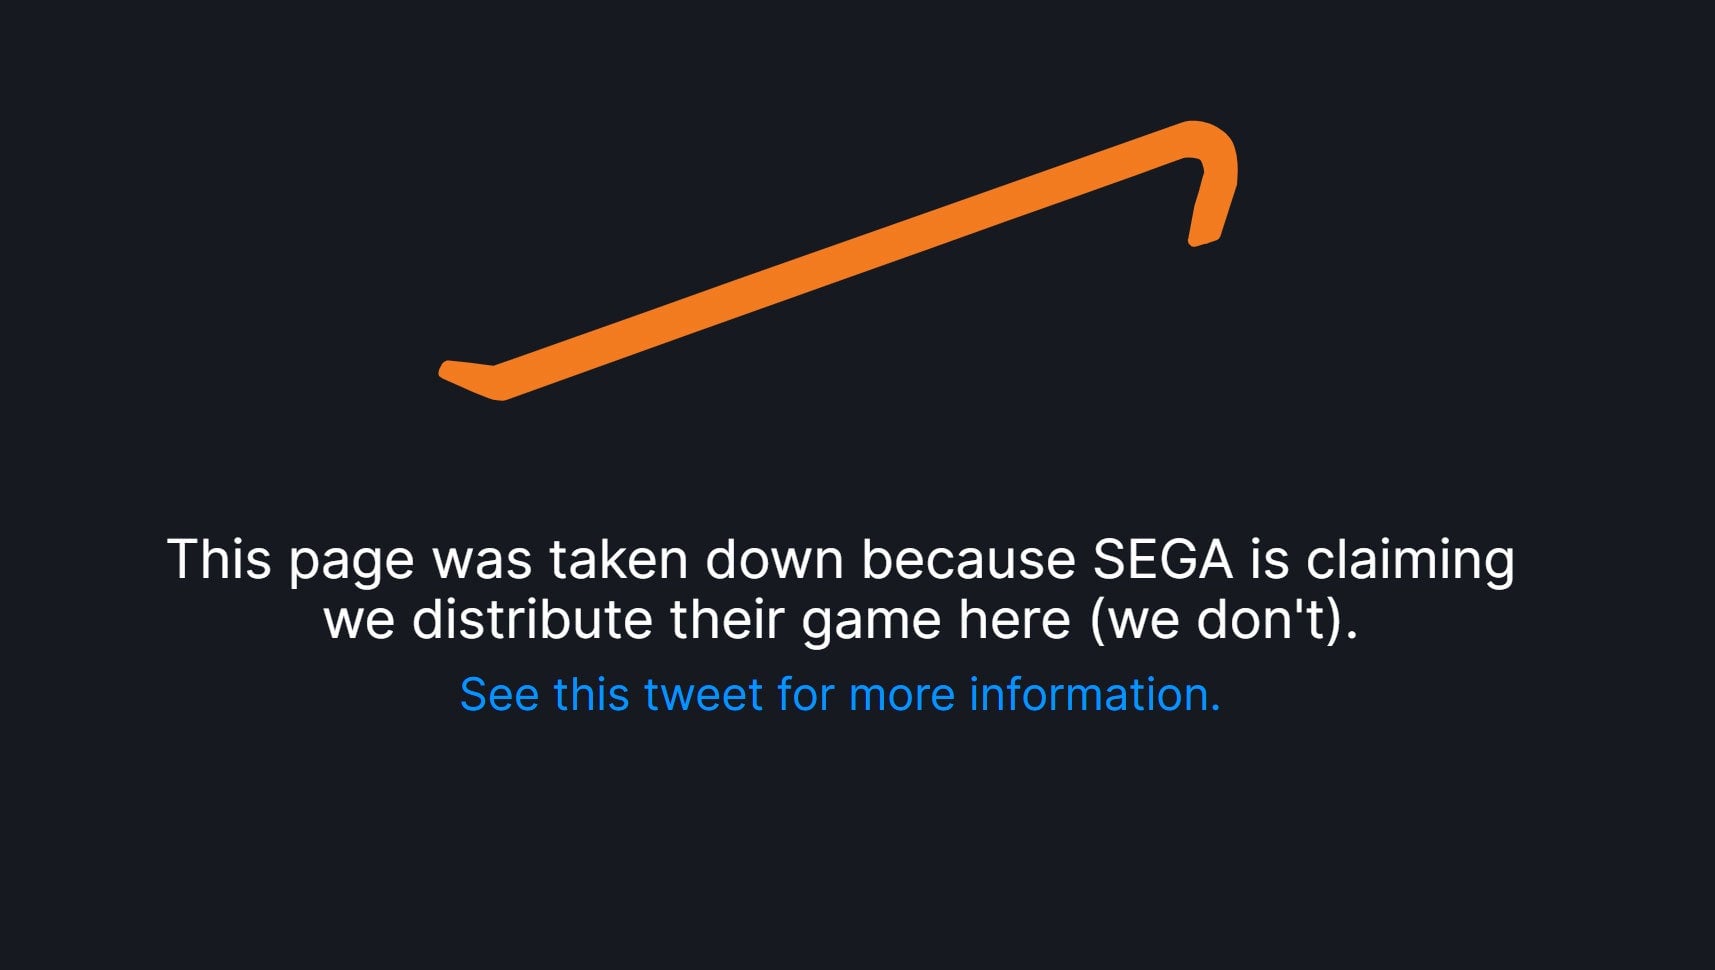Click the phrase 'we don't' in the message
The width and height of the screenshot is (1715, 970).
(1220, 621)
